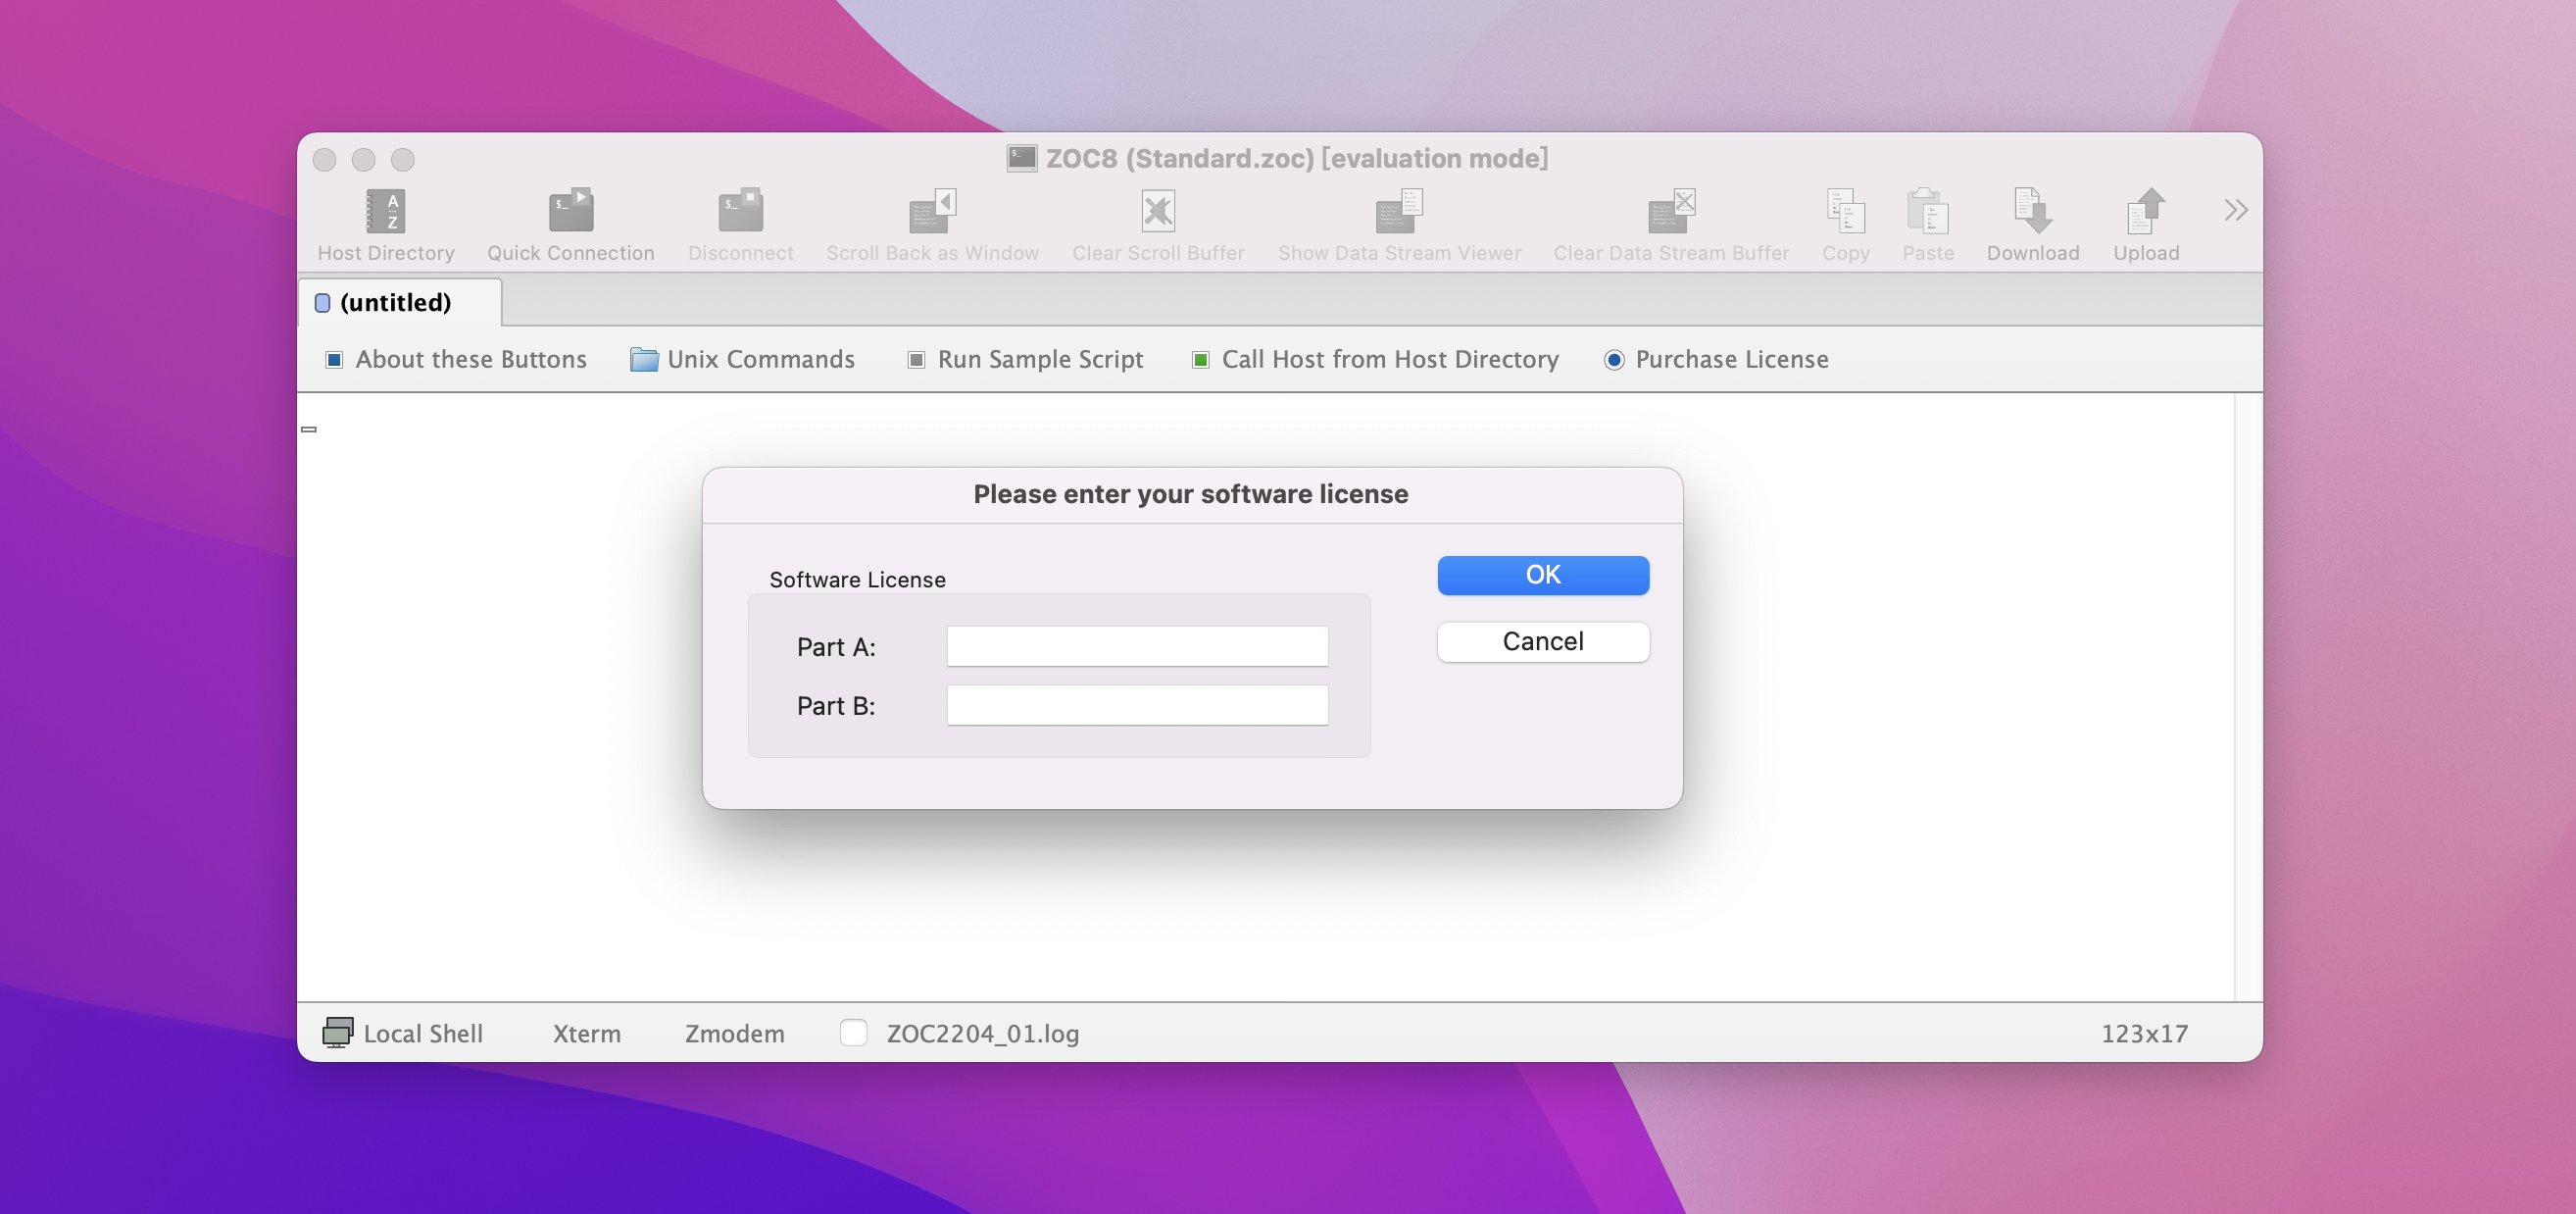Focus the Part B license field
The height and width of the screenshot is (1214, 2576).
pos(1137,706)
